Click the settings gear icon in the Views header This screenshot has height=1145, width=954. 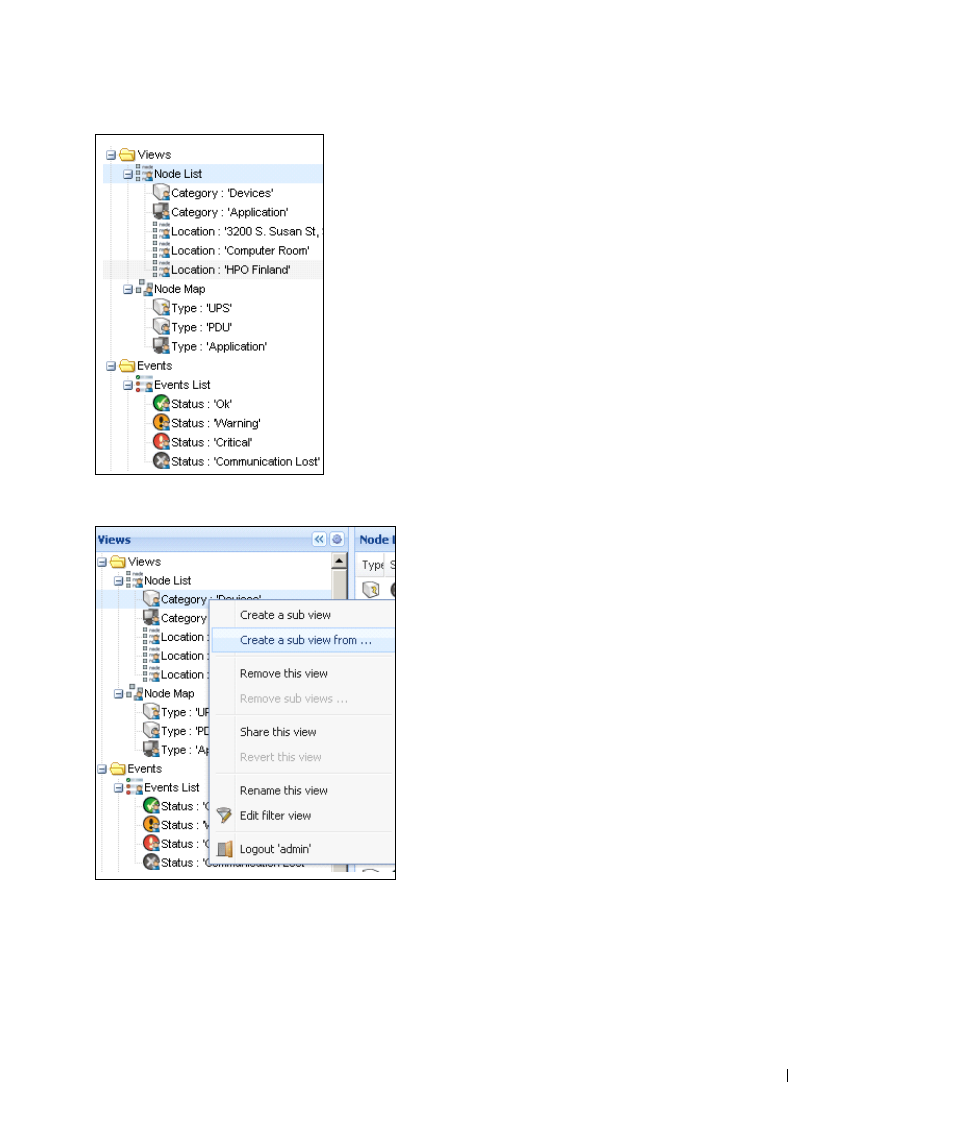tap(337, 540)
